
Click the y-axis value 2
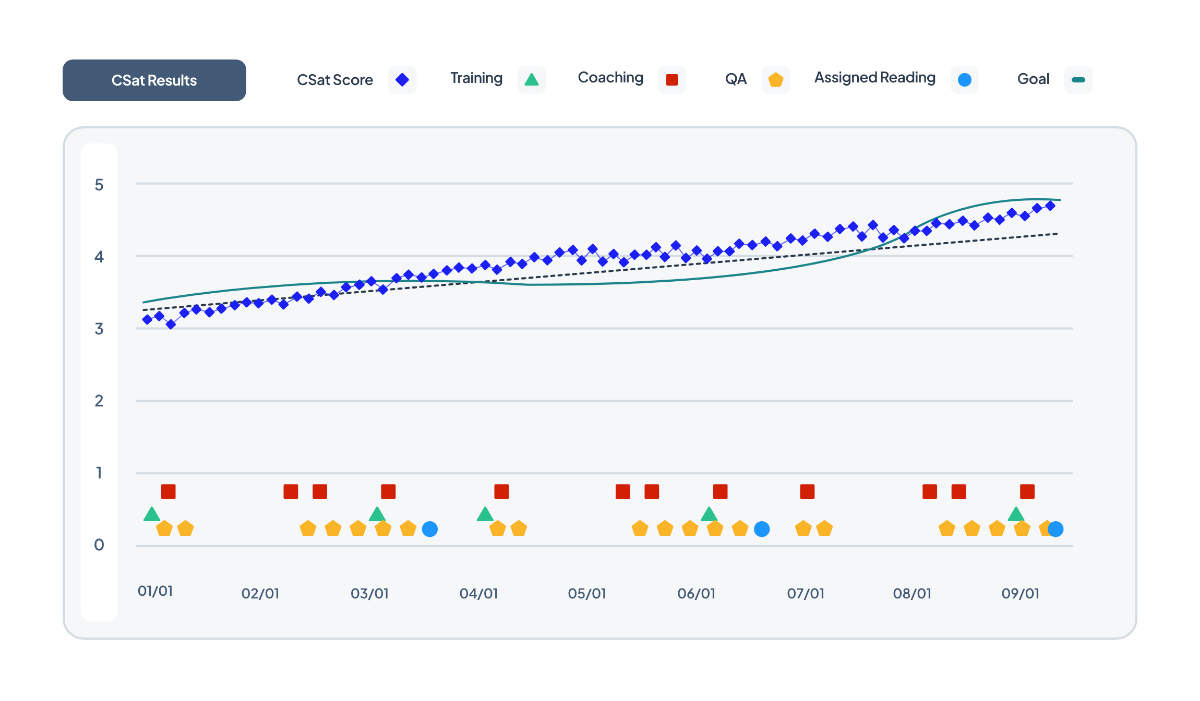point(99,401)
